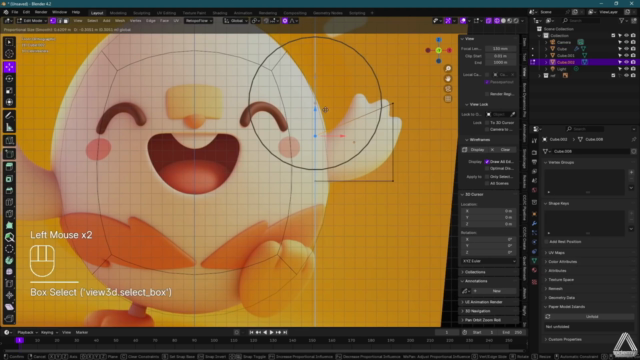
Task: Enable the Only Selected checkbox
Action: click(487, 177)
